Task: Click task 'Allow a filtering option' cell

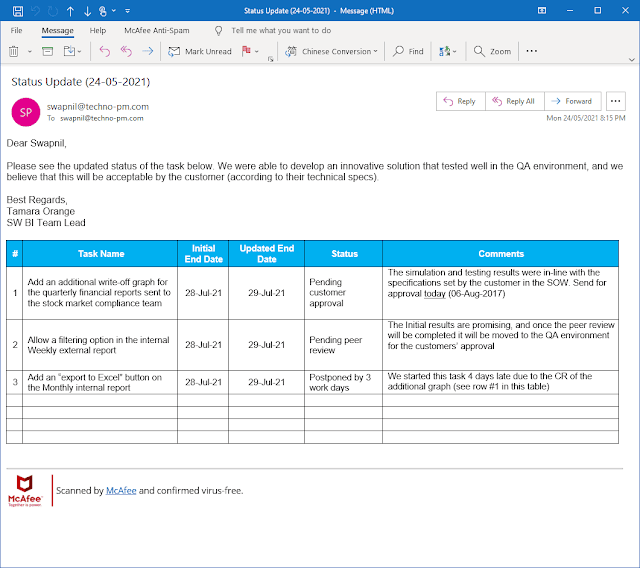Action: (100, 345)
